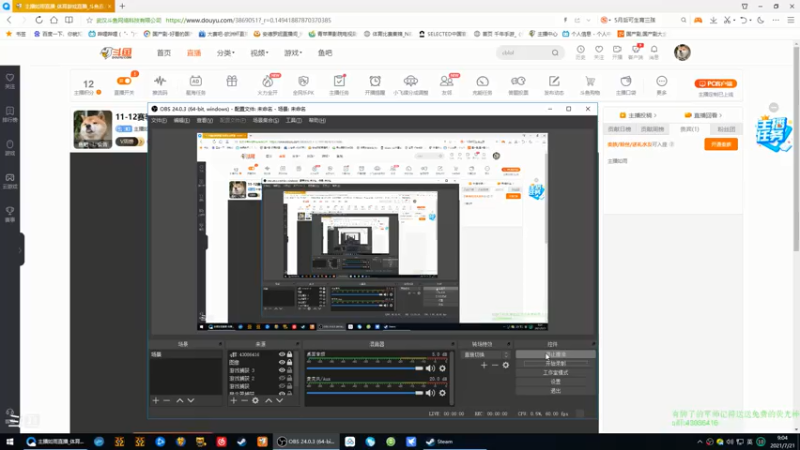Switch to the 粉丝团 tab
800x450 pixels.
726,130
